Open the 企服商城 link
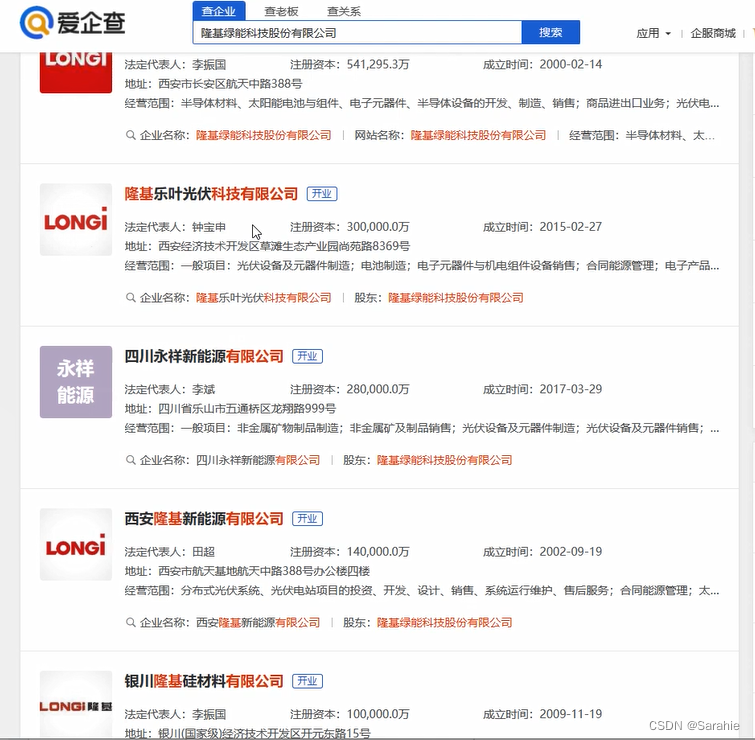This screenshot has width=755, height=740. point(713,33)
